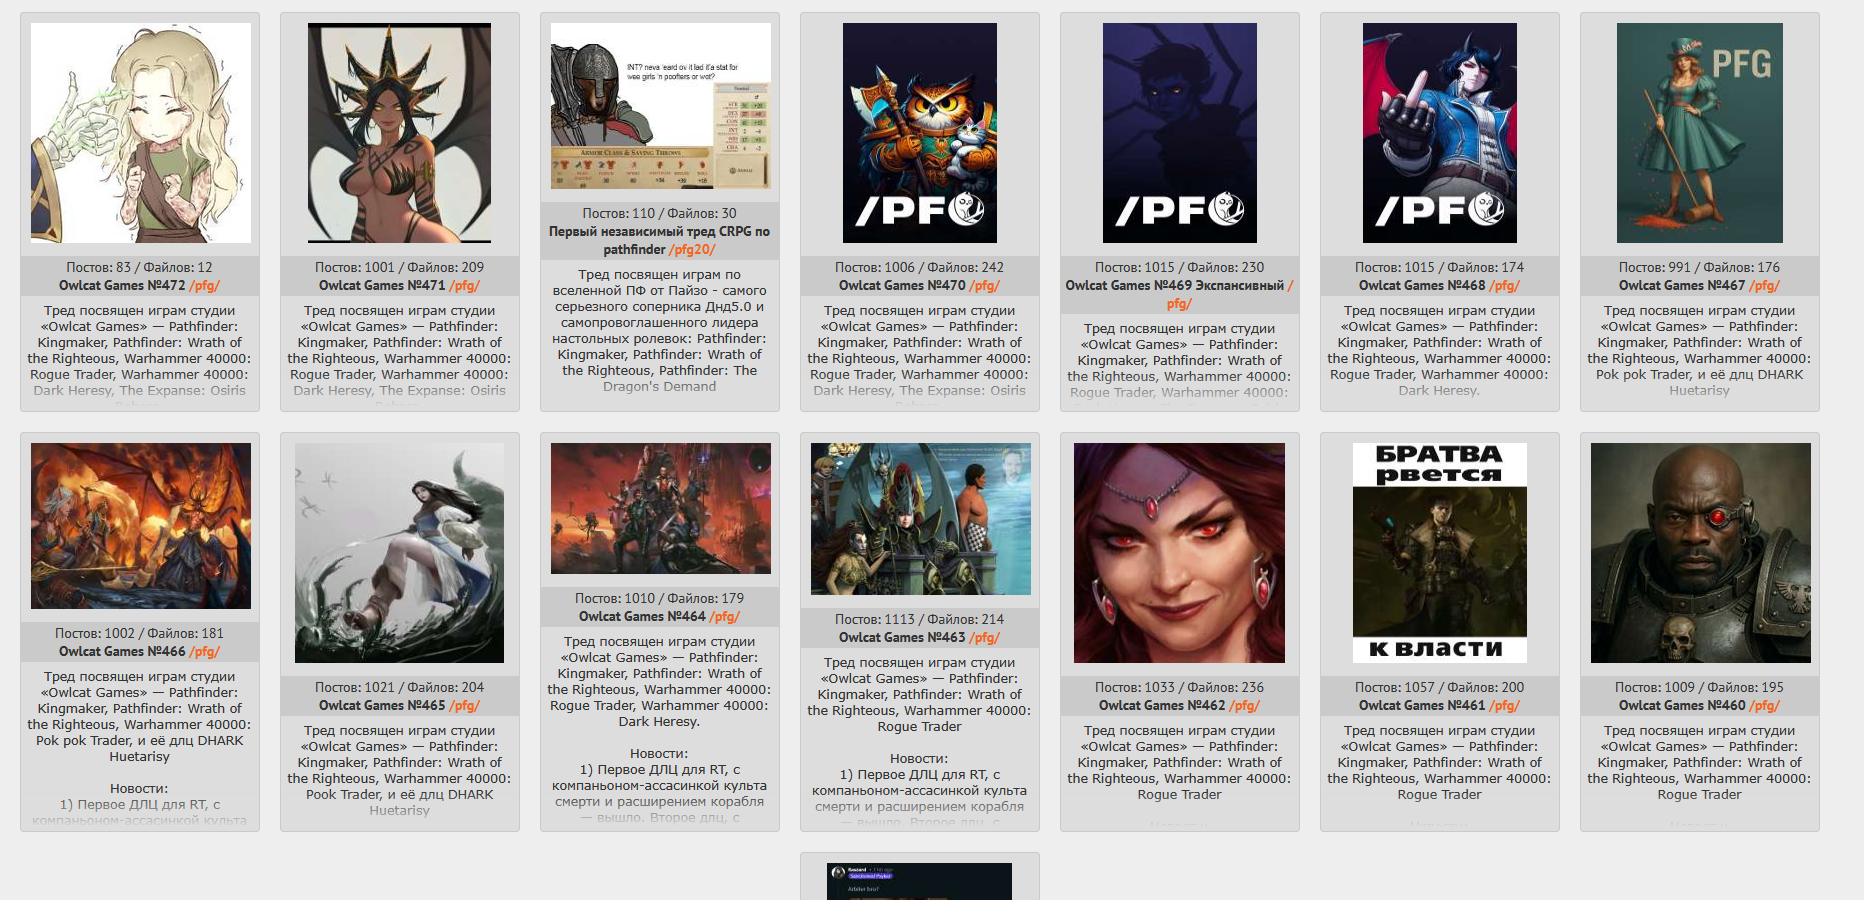Select the title 'Owlcat Games №468'
The image size is (1864, 900).
[1422, 285]
